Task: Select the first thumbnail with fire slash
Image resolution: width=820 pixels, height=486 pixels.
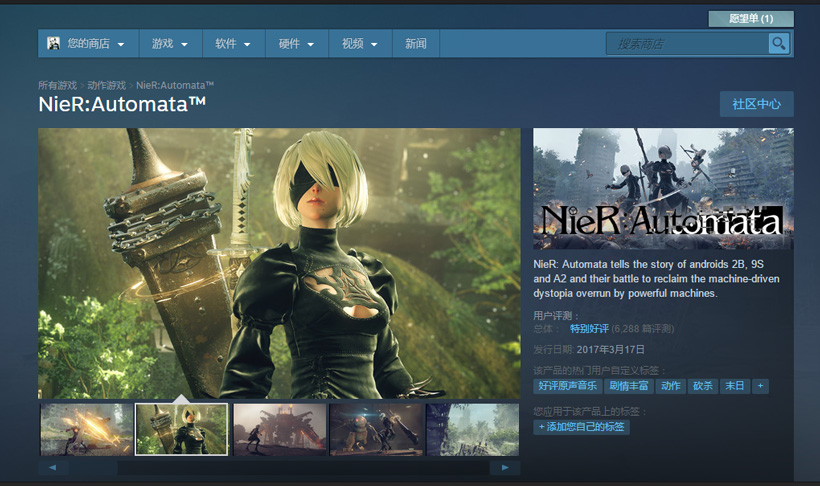Action: pyautogui.click(x=86, y=430)
